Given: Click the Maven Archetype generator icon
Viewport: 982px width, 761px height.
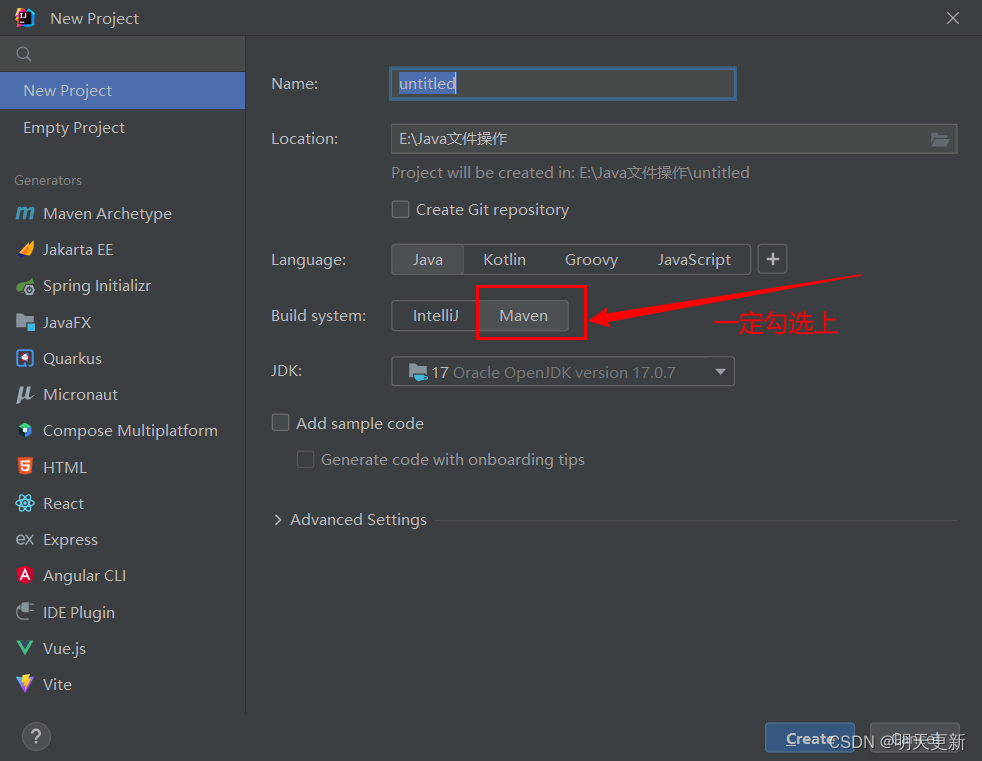Looking at the screenshot, I should pyautogui.click(x=25, y=214).
